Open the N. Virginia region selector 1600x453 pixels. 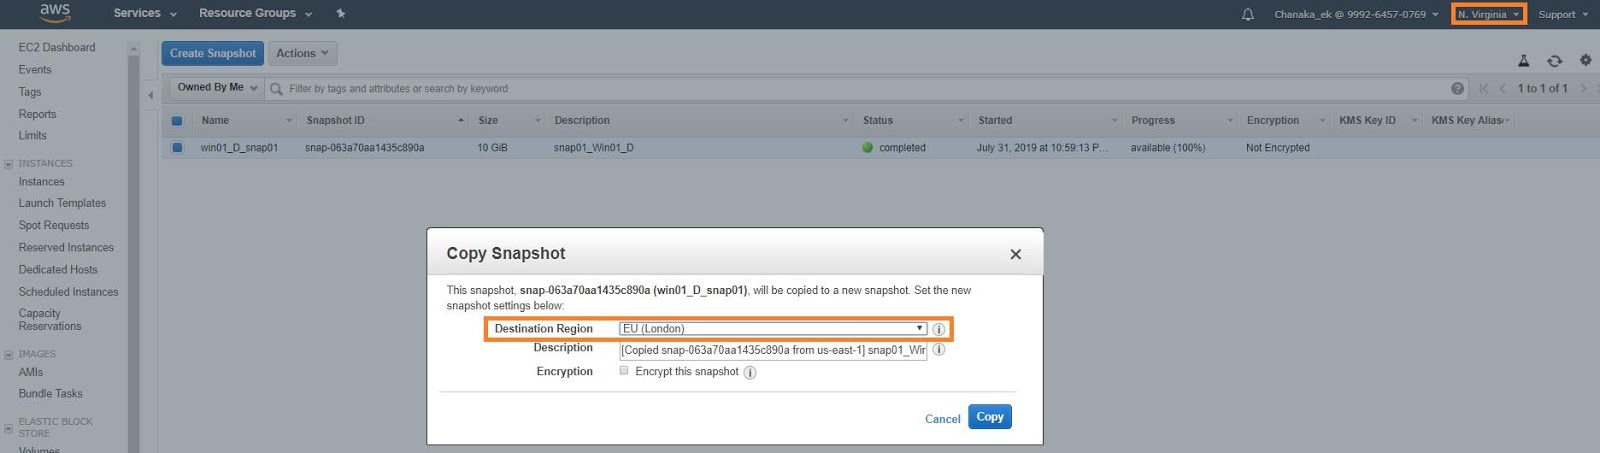[1488, 14]
